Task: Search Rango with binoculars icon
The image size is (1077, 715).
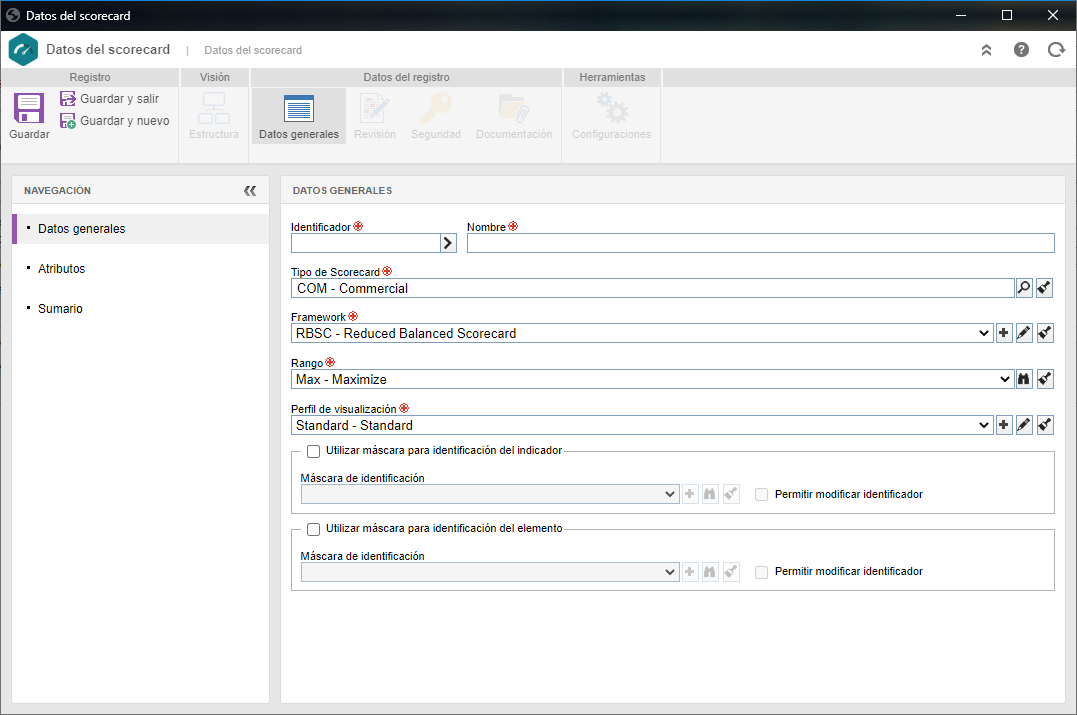Action: point(1024,379)
